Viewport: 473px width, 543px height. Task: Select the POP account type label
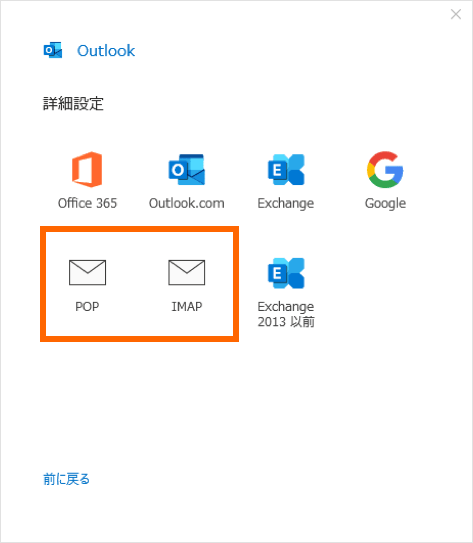87,306
